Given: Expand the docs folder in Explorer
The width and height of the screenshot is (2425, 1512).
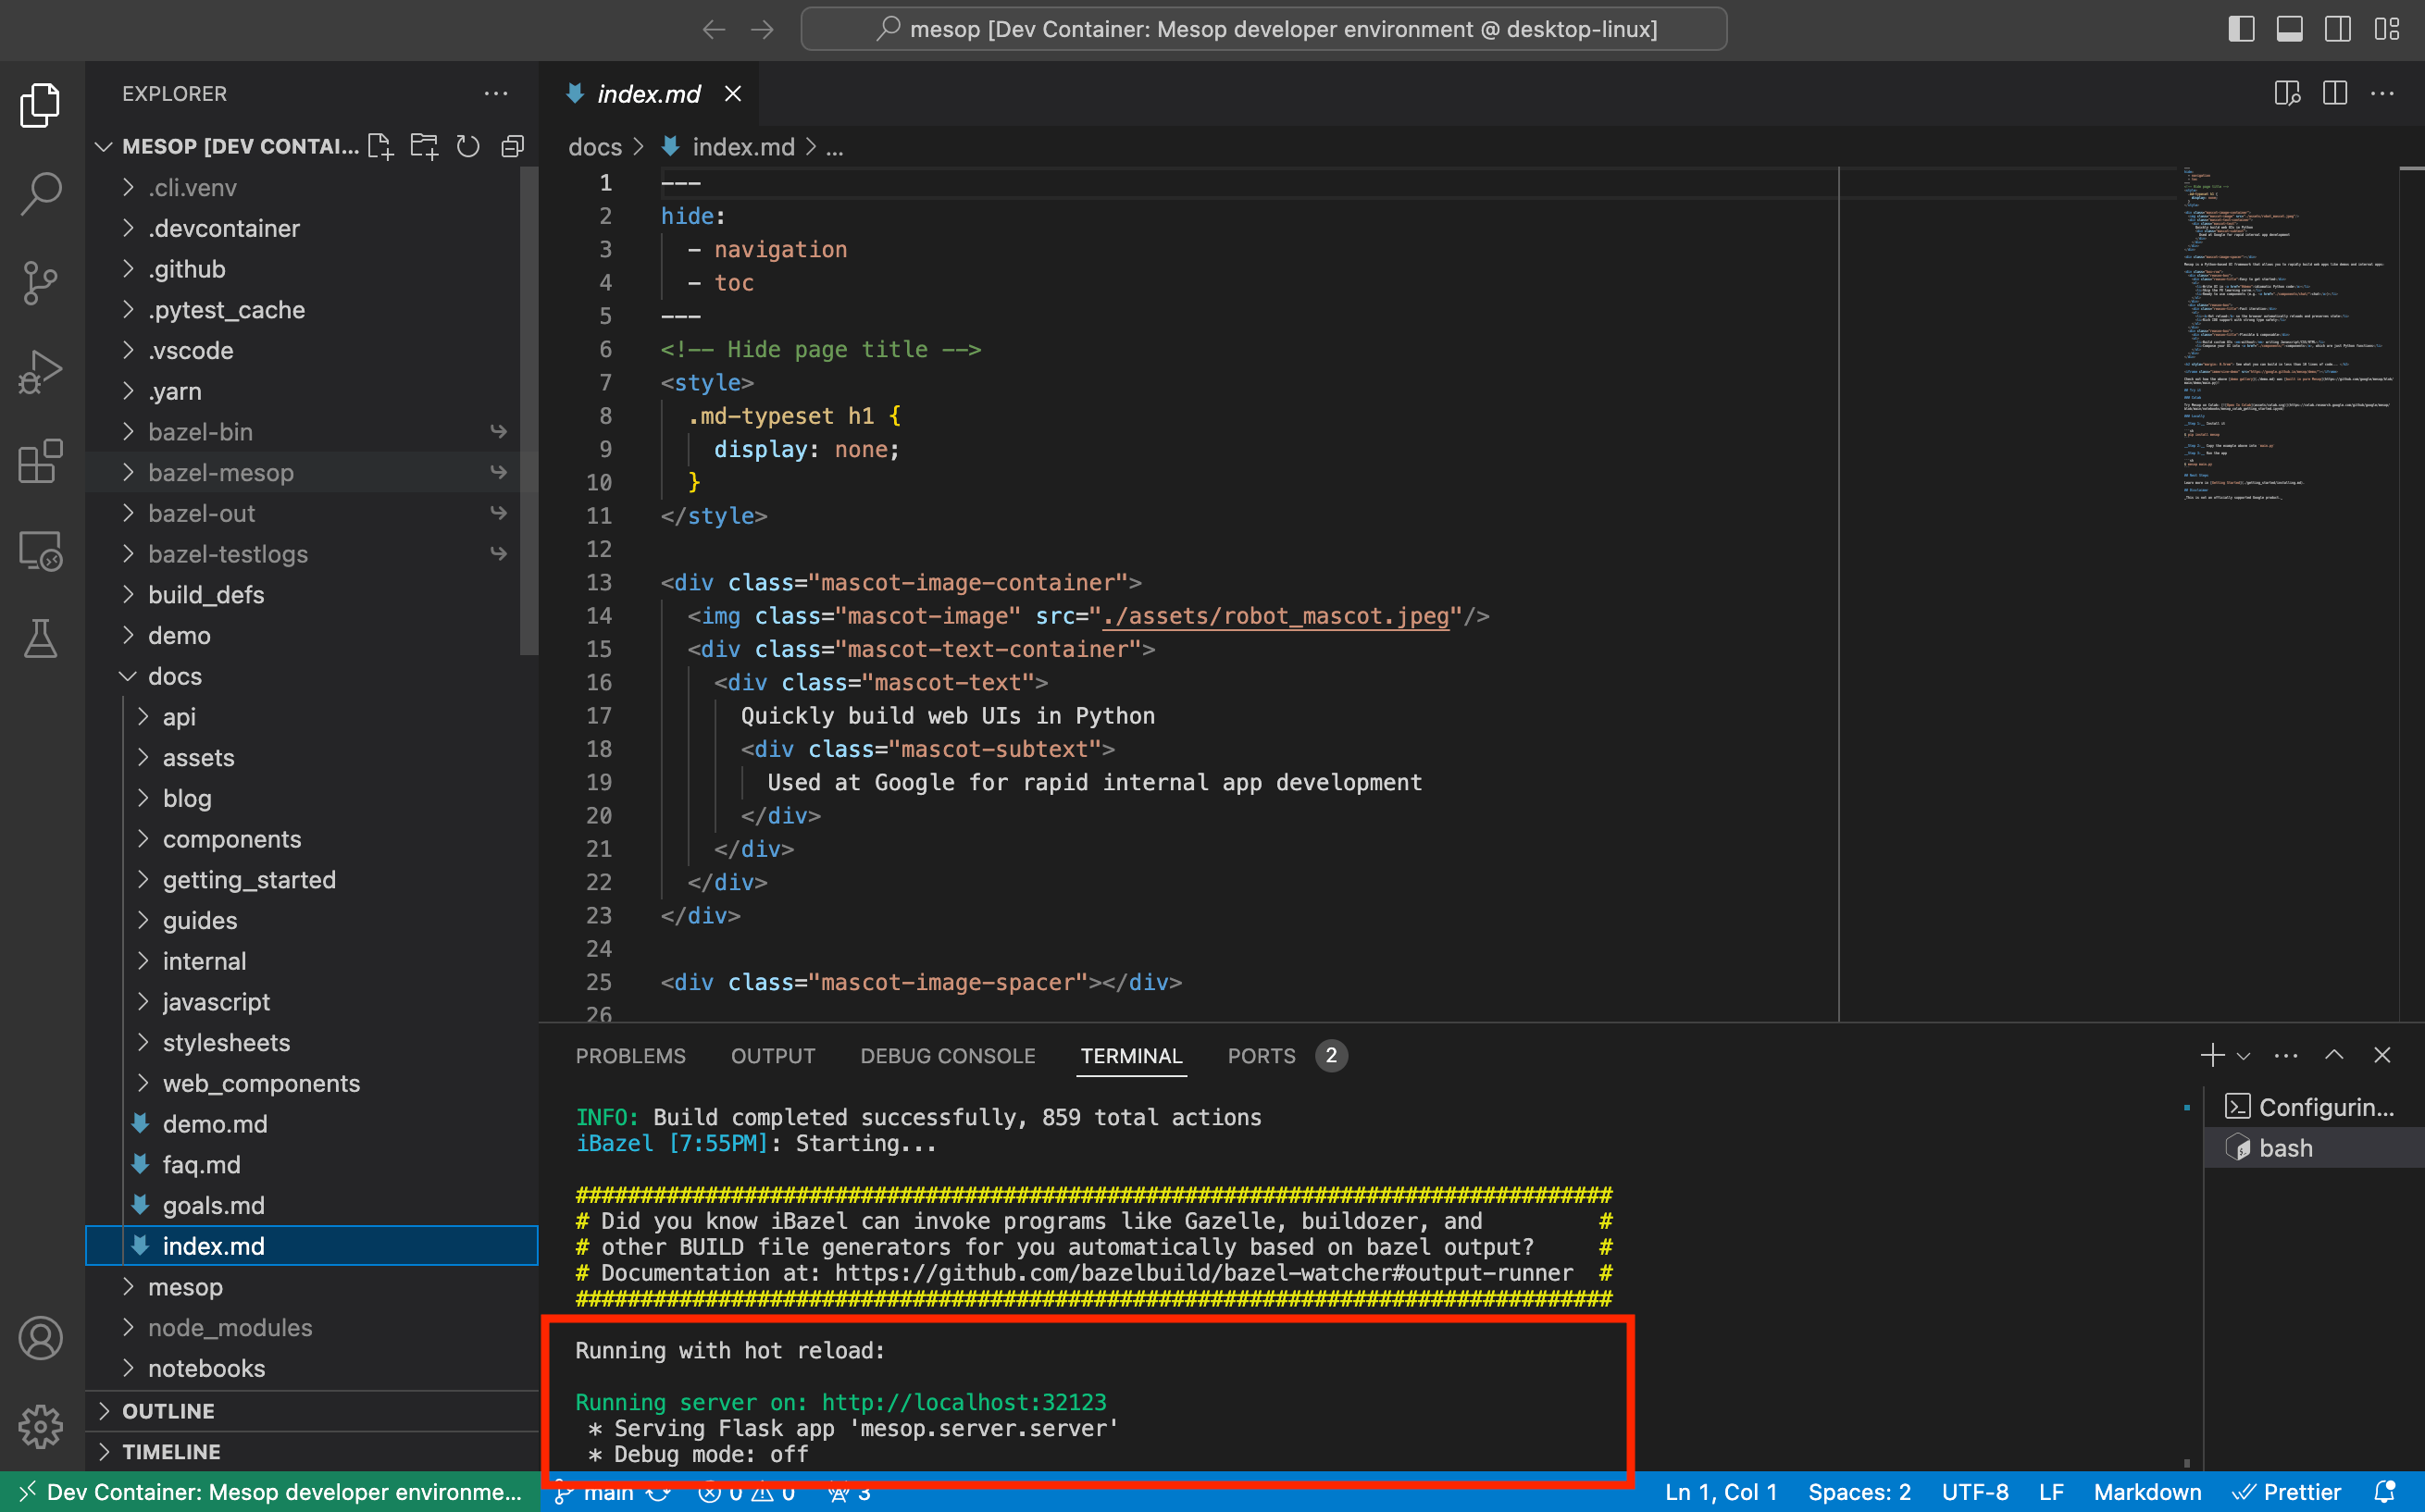Looking at the screenshot, I should (181, 675).
